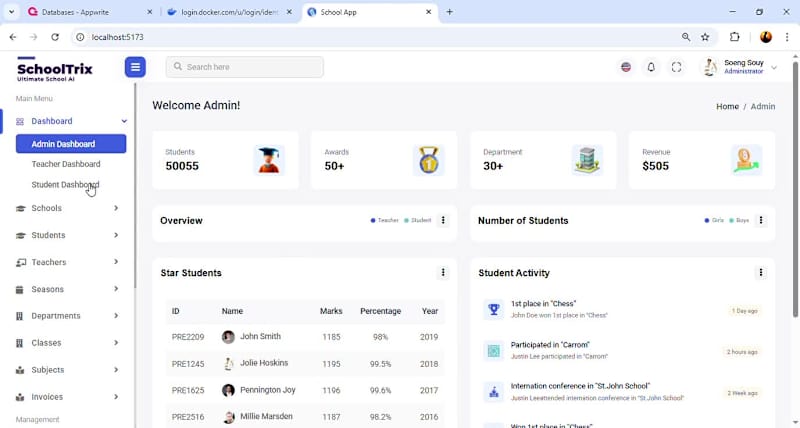800x428 pixels.
Task: Open a new browser tab
Action: [x=449, y=12]
